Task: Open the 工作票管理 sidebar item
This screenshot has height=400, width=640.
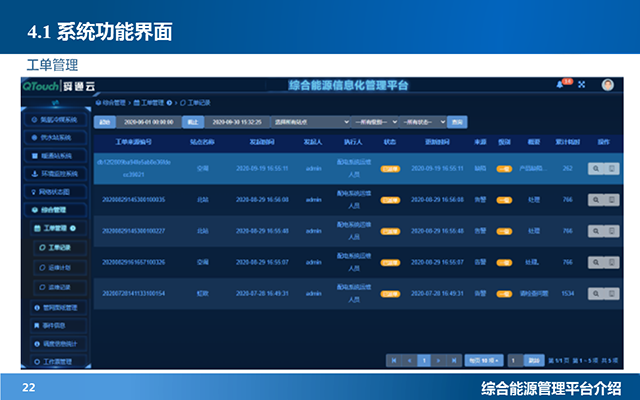Action: pyautogui.click(x=59, y=362)
